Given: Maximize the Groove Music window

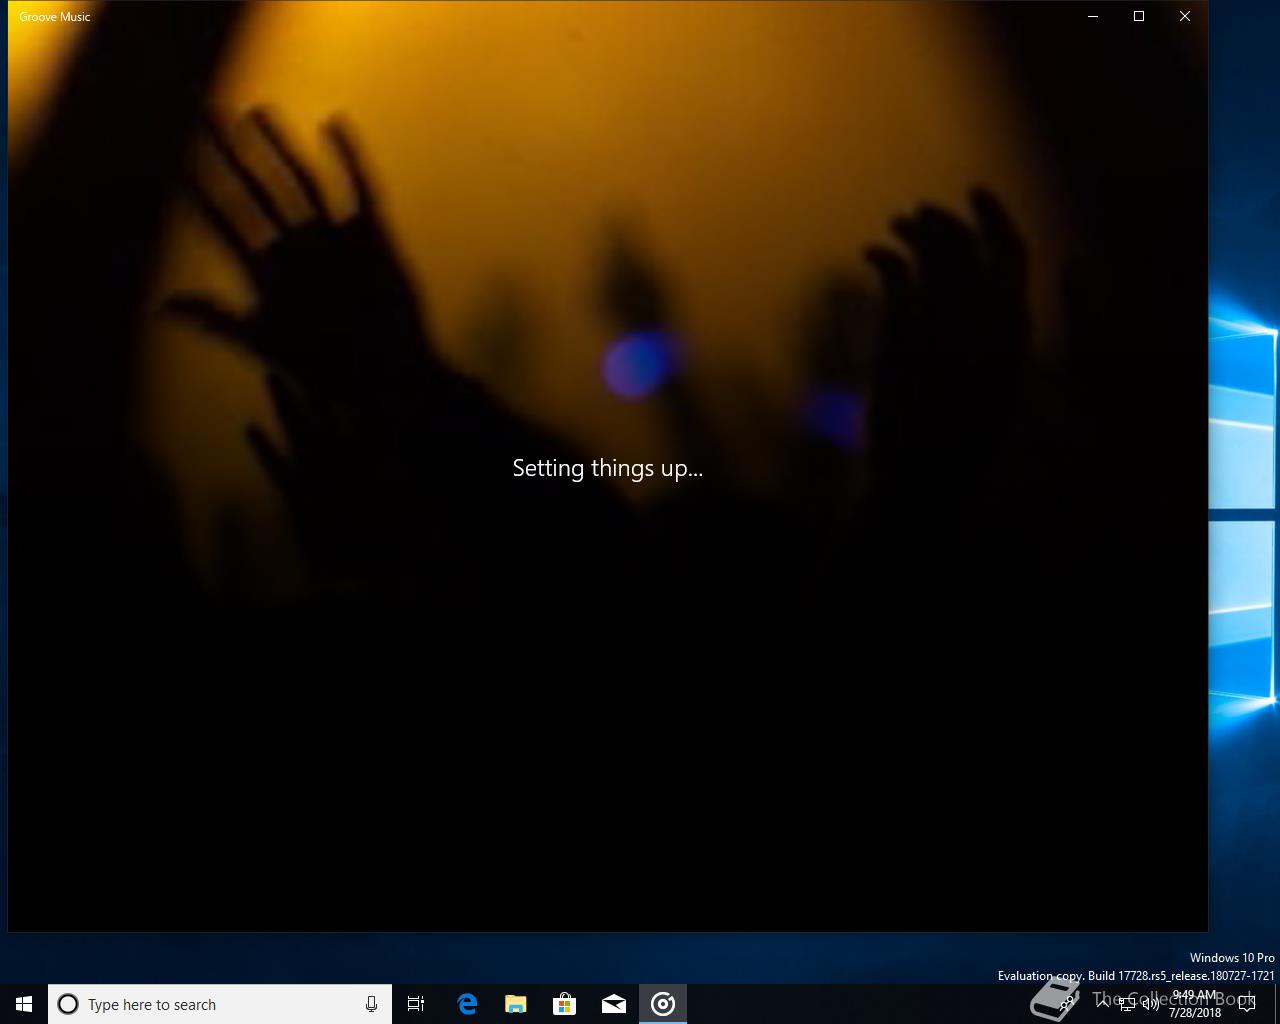Looking at the screenshot, I should coord(1139,16).
